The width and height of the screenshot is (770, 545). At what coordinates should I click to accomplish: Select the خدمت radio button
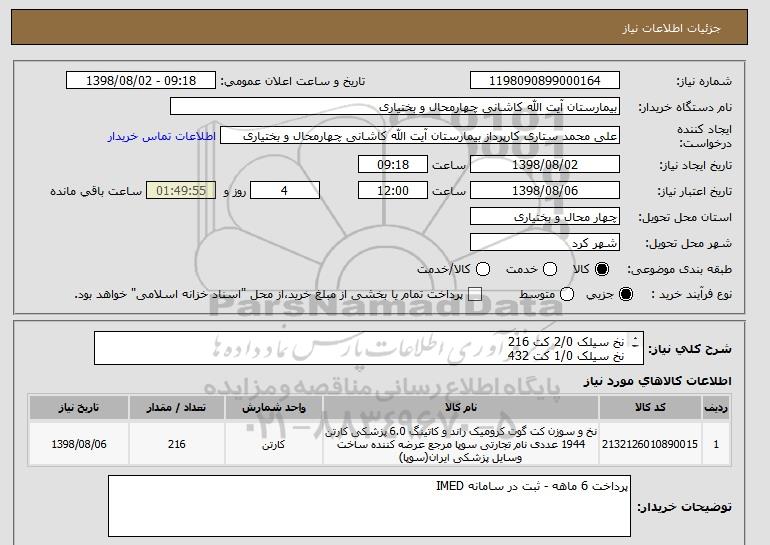pos(550,269)
